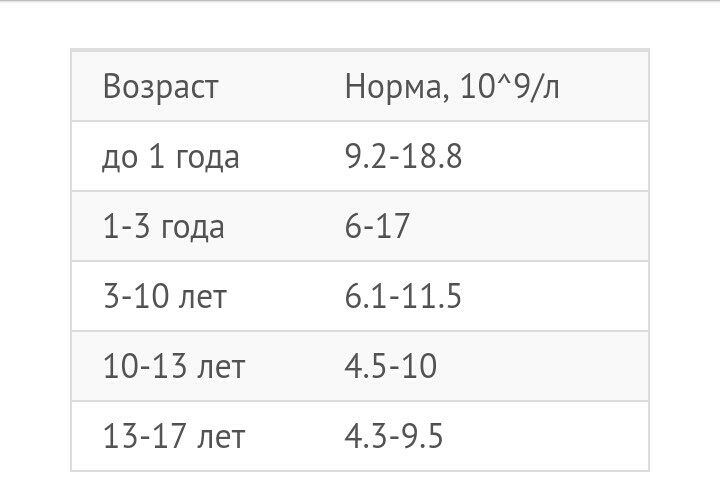The height and width of the screenshot is (488, 720).
Task: Select the '6.1-11.5' norm value
Action: point(403,296)
